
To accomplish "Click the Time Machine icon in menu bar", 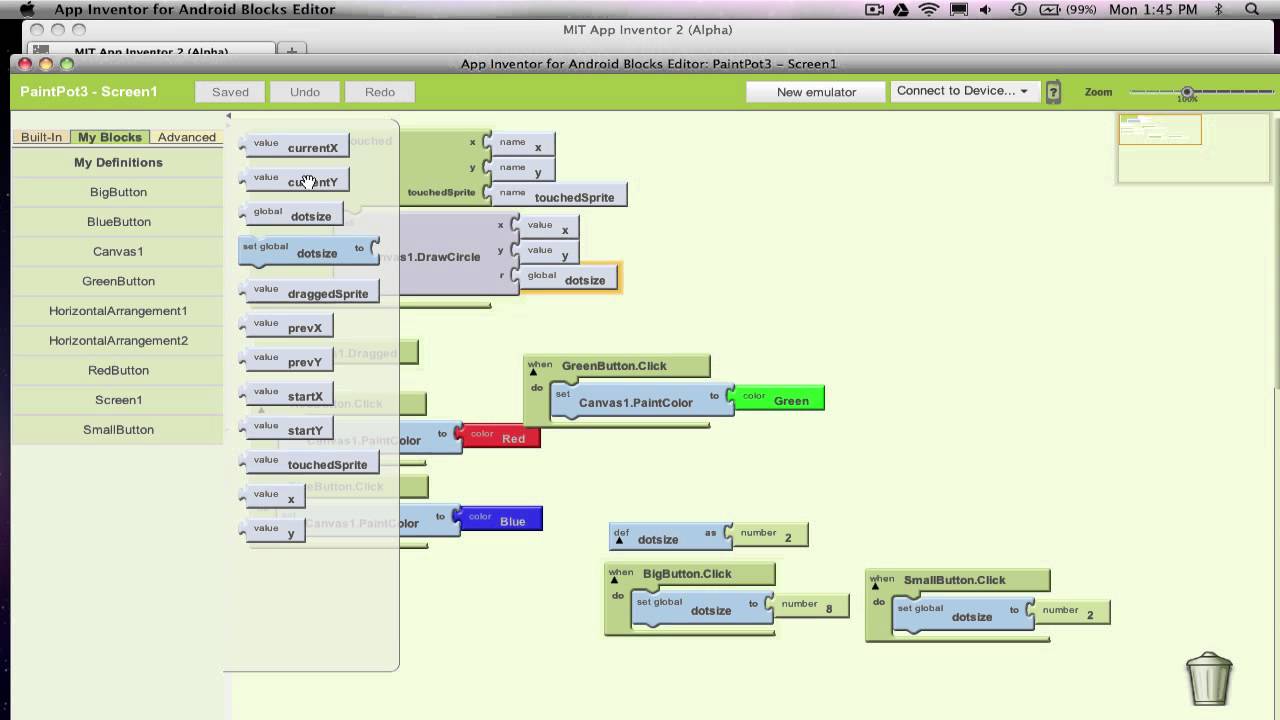I will coord(1018,9).
